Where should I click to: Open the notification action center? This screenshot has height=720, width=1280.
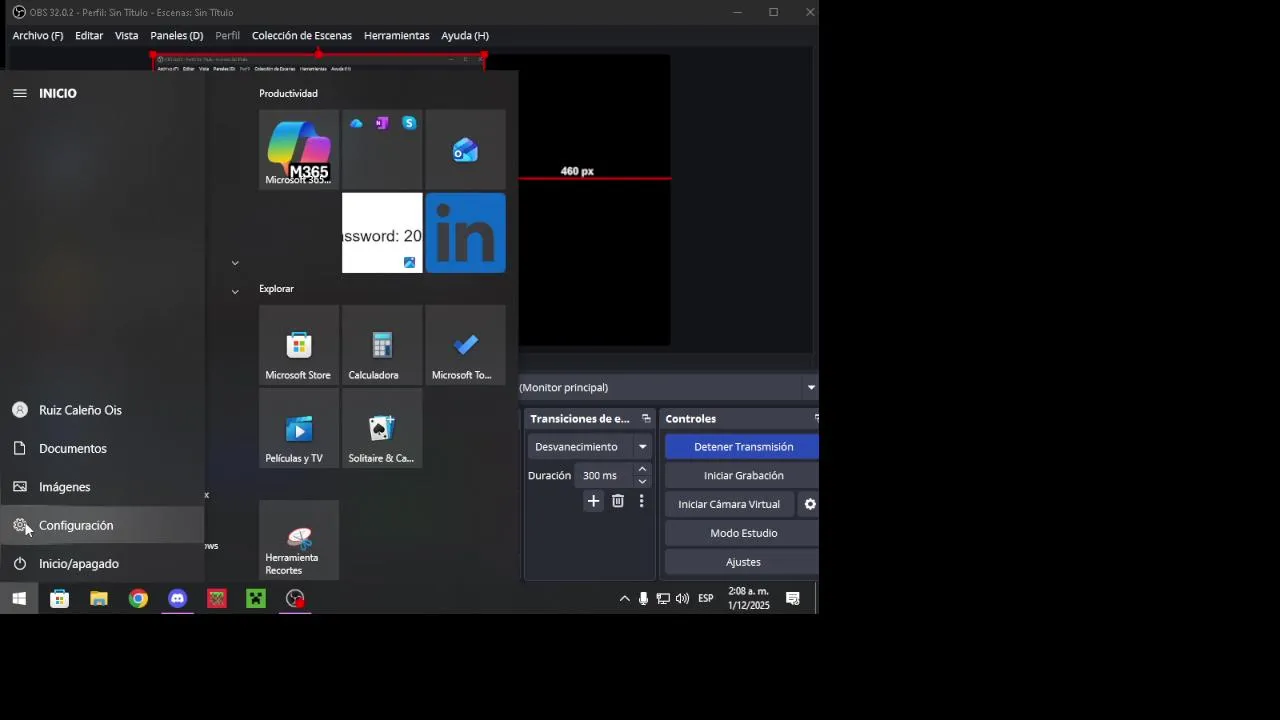click(x=793, y=599)
